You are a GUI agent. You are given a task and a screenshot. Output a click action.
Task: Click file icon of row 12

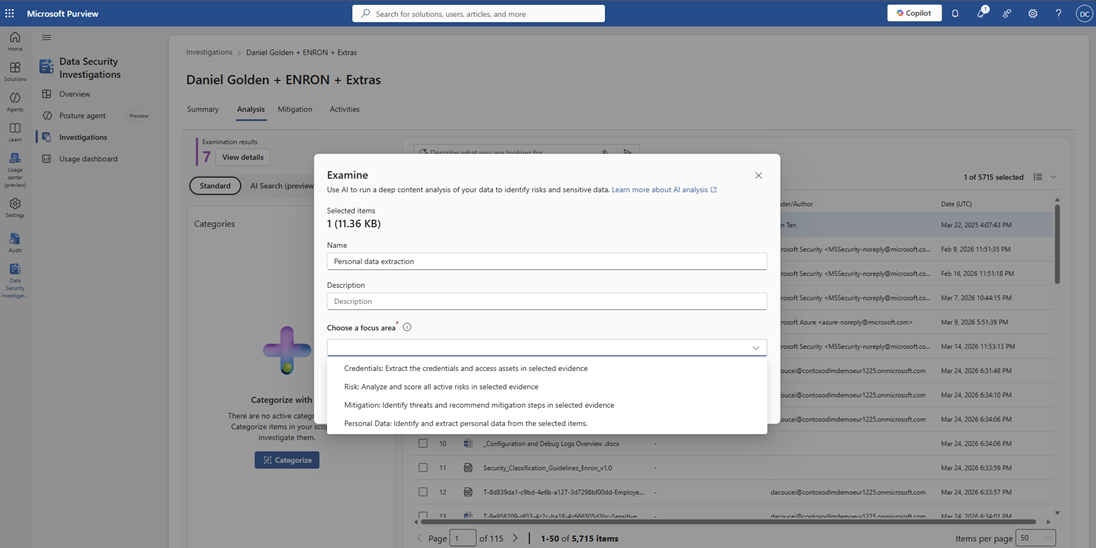click(x=468, y=492)
